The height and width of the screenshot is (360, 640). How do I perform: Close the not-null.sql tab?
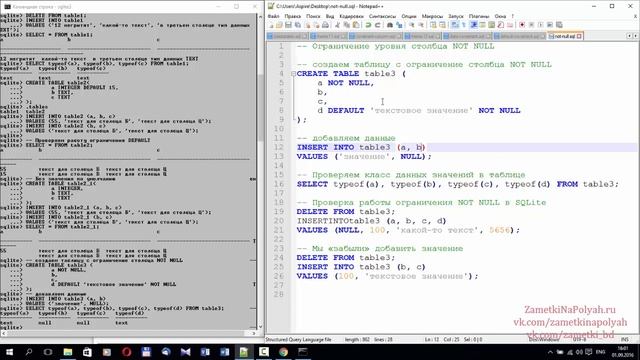point(579,36)
